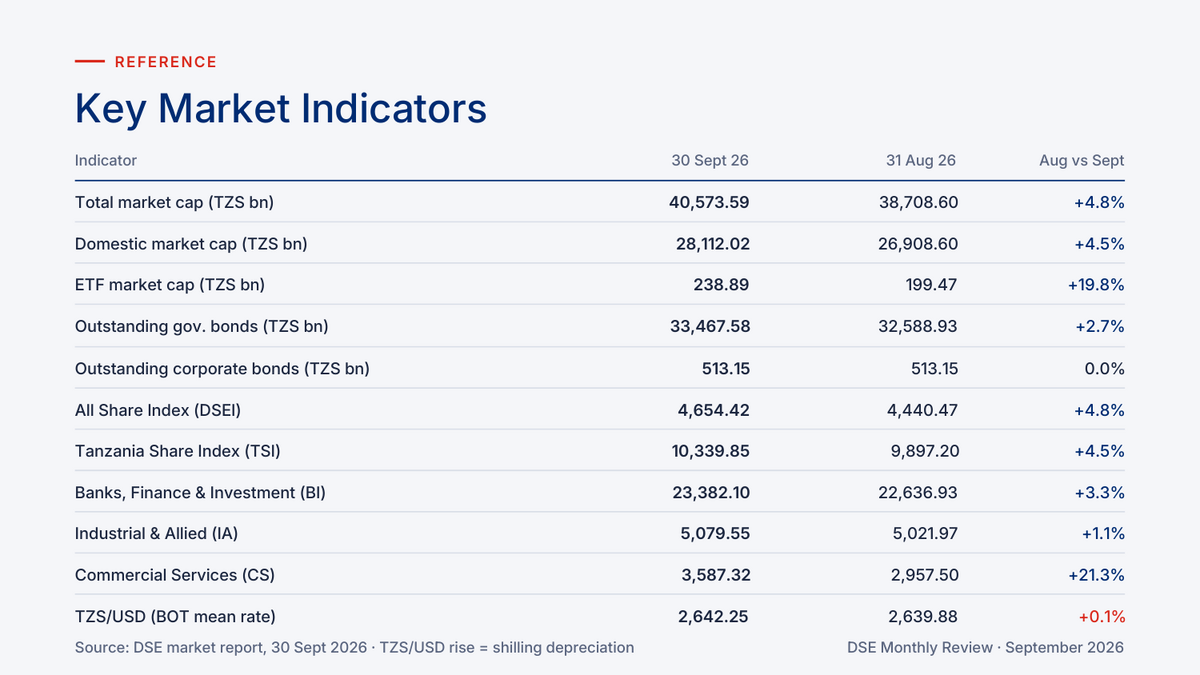Click the value 5,021.97

[924, 534]
